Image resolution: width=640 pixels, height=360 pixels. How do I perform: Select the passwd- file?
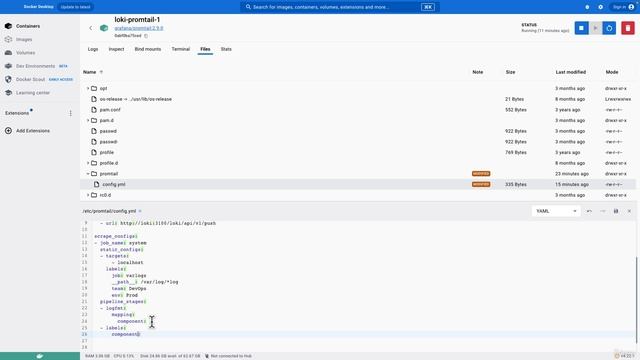click(x=109, y=142)
